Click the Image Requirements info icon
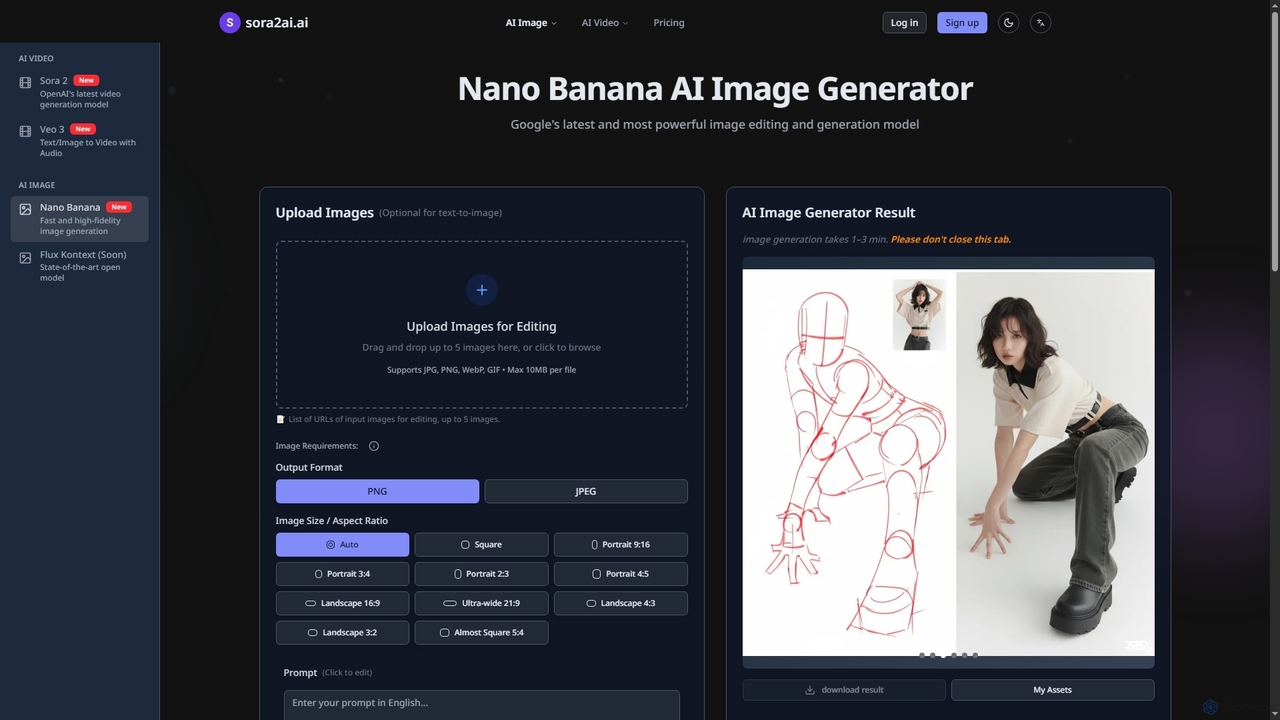The height and width of the screenshot is (720, 1280). point(374,446)
